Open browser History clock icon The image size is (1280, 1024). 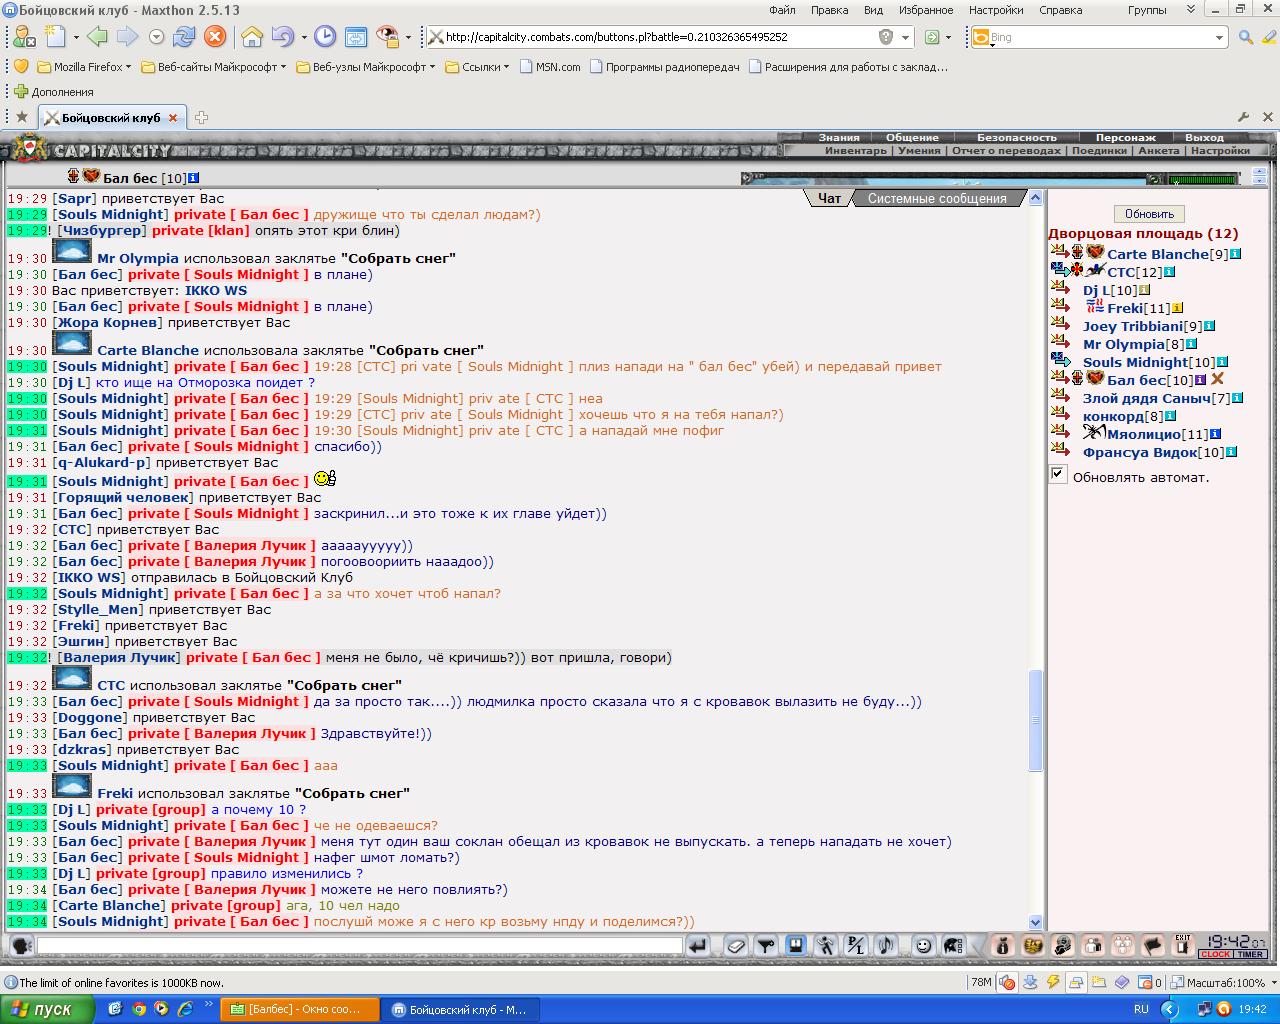(325, 37)
